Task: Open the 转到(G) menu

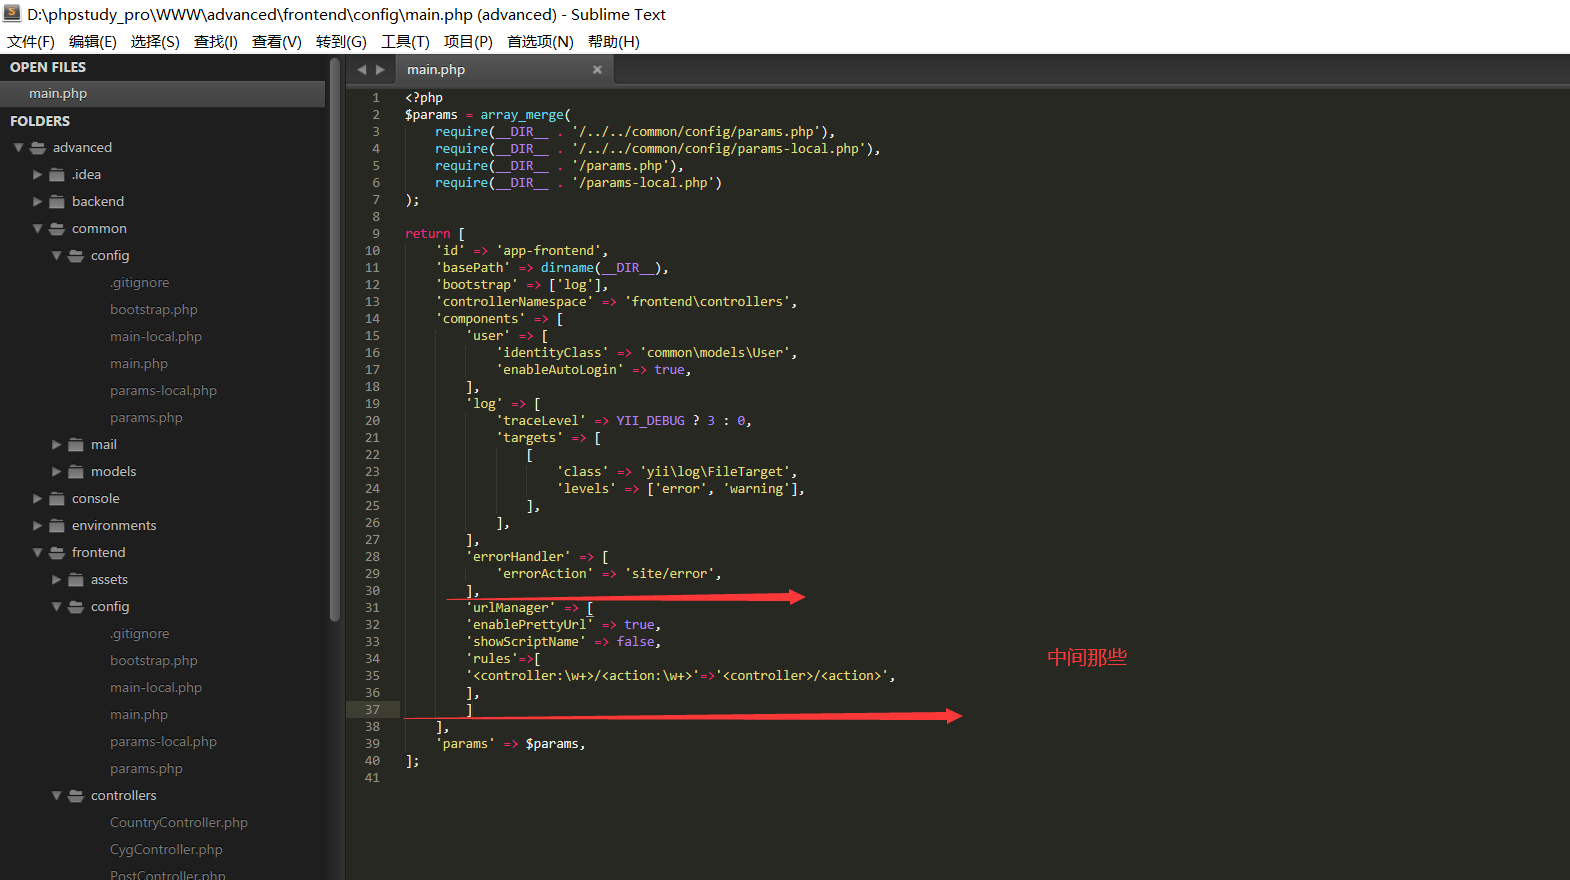Action: click(x=341, y=41)
